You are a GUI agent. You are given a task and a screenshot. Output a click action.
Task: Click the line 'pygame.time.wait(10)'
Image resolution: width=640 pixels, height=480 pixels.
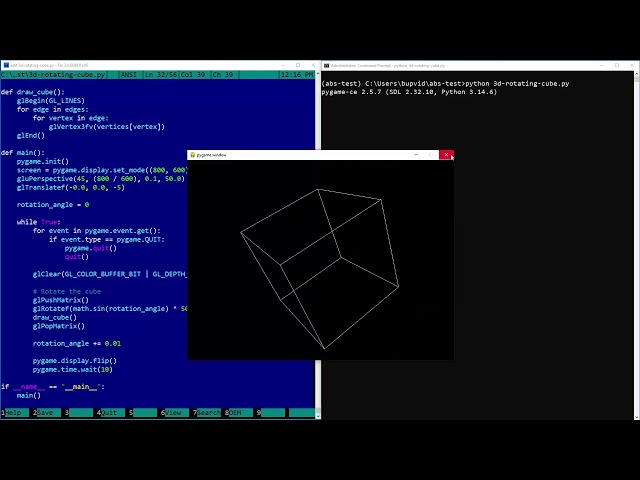[x=73, y=369]
